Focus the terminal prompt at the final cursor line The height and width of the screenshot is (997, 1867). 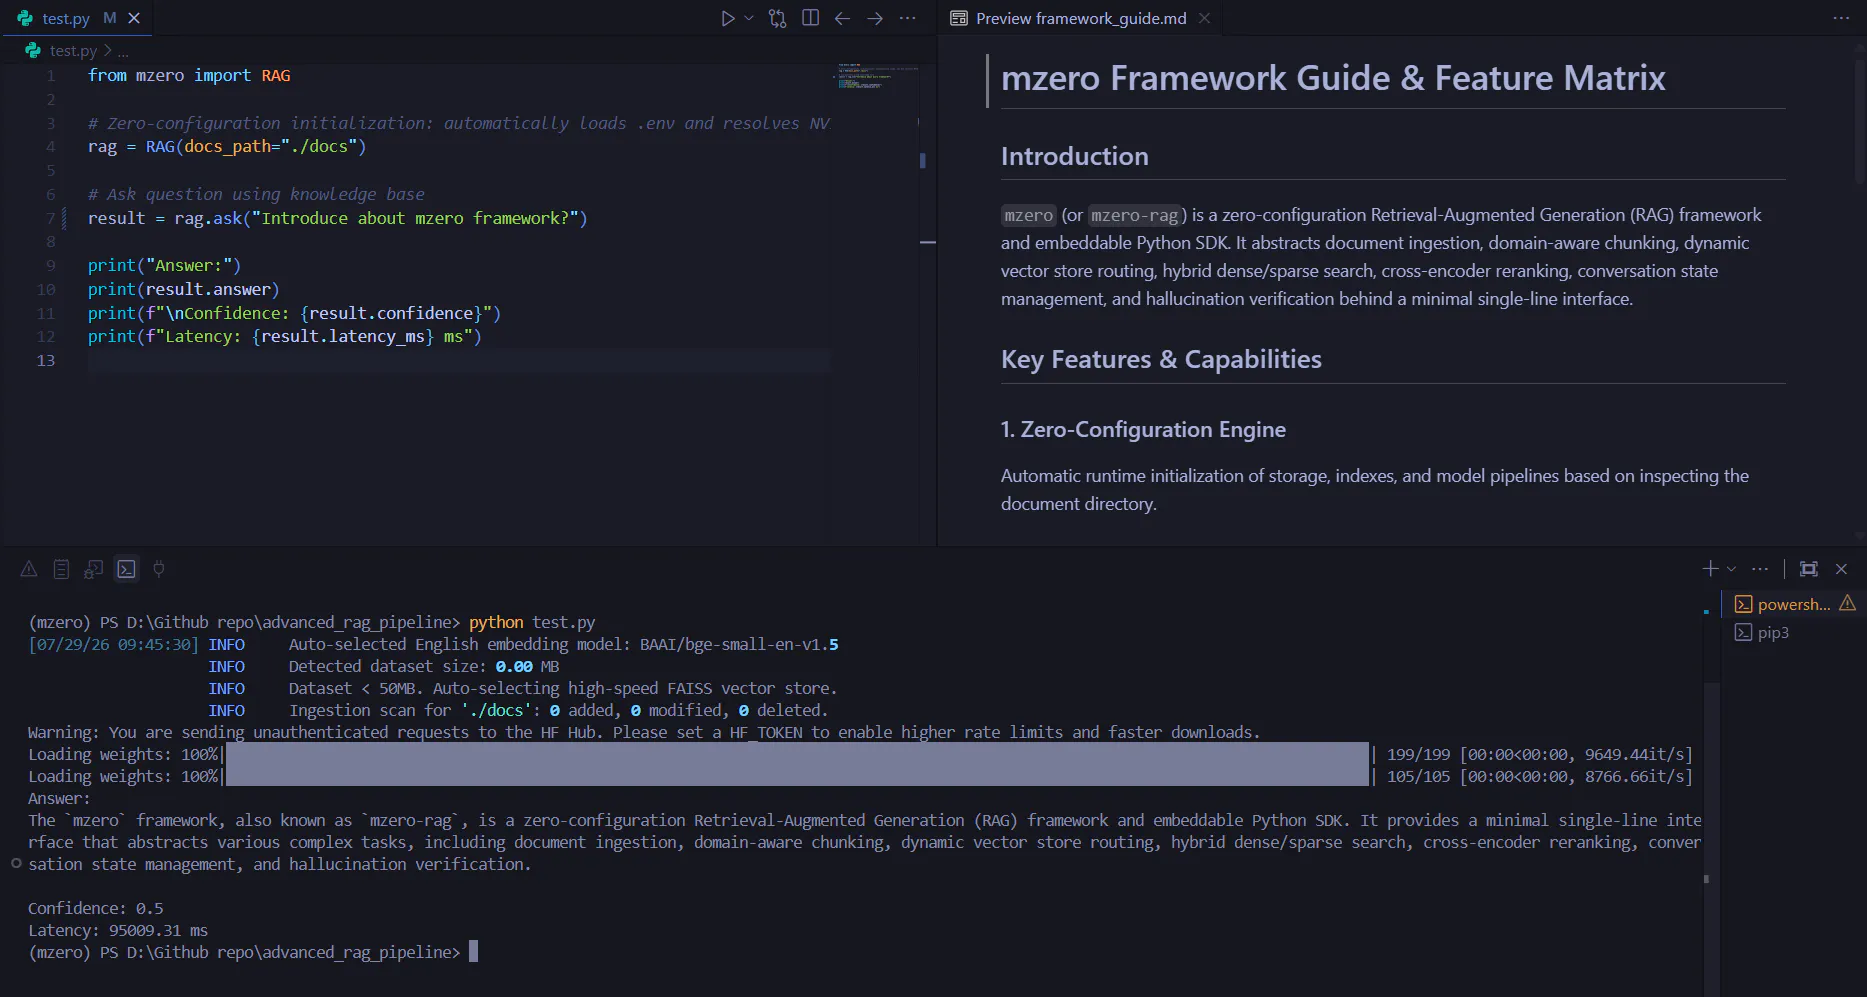click(x=474, y=952)
